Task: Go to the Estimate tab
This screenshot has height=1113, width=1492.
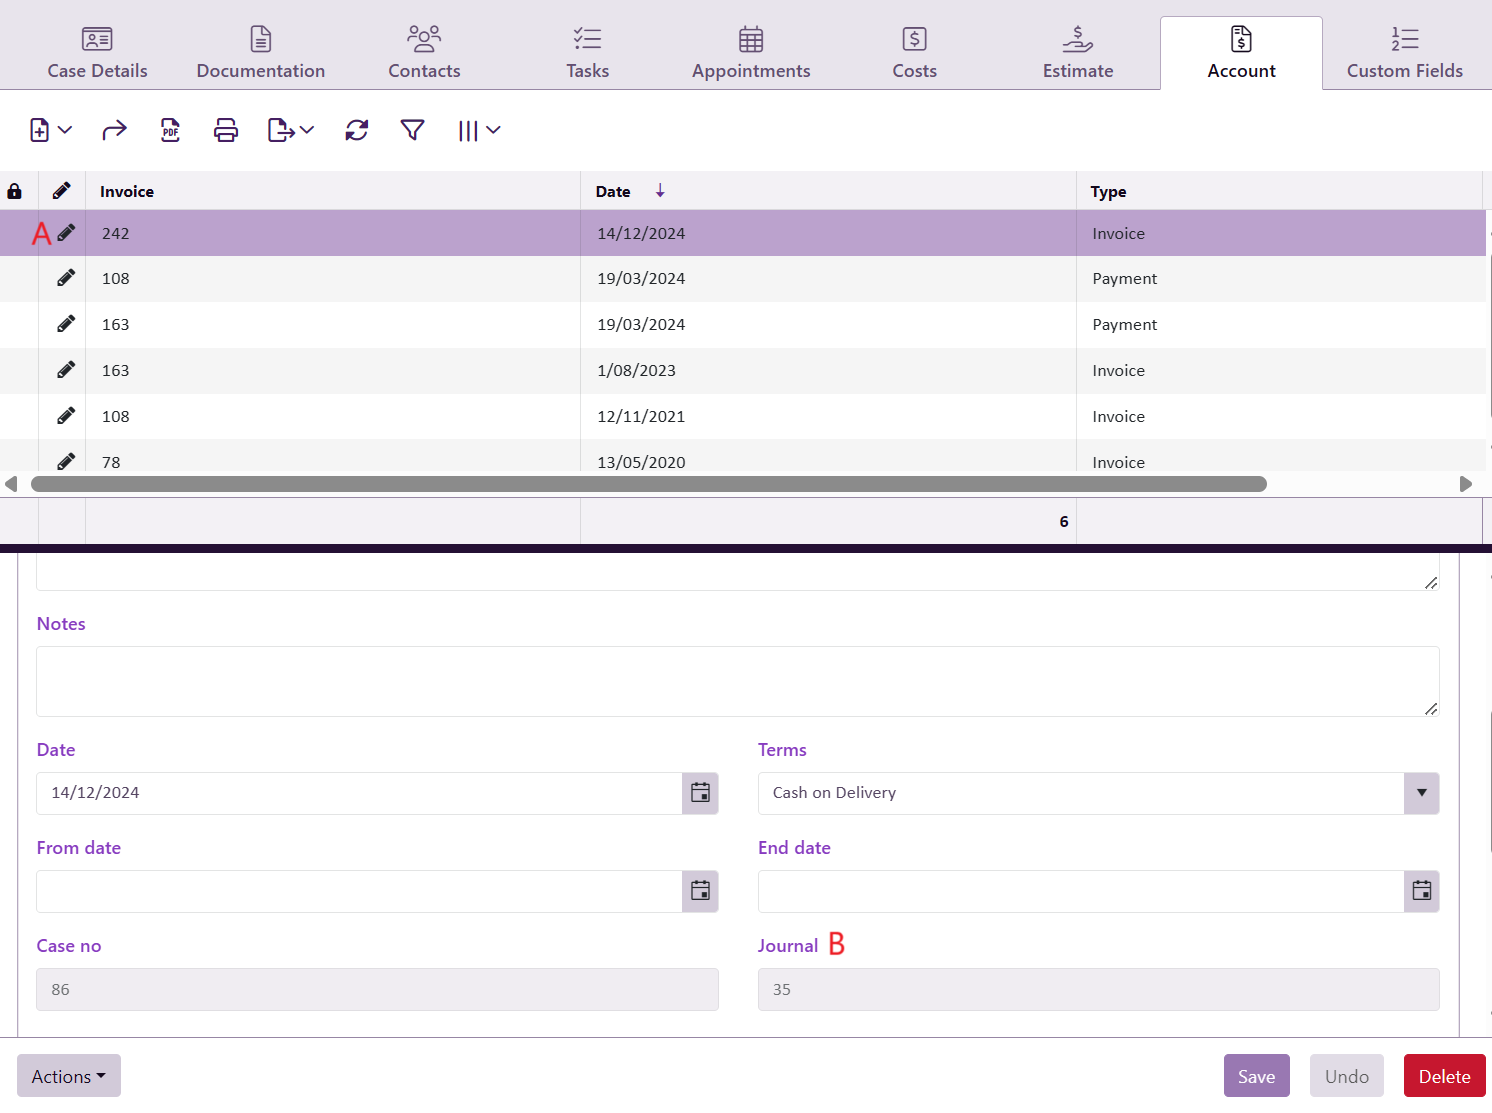Action: tap(1077, 54)
